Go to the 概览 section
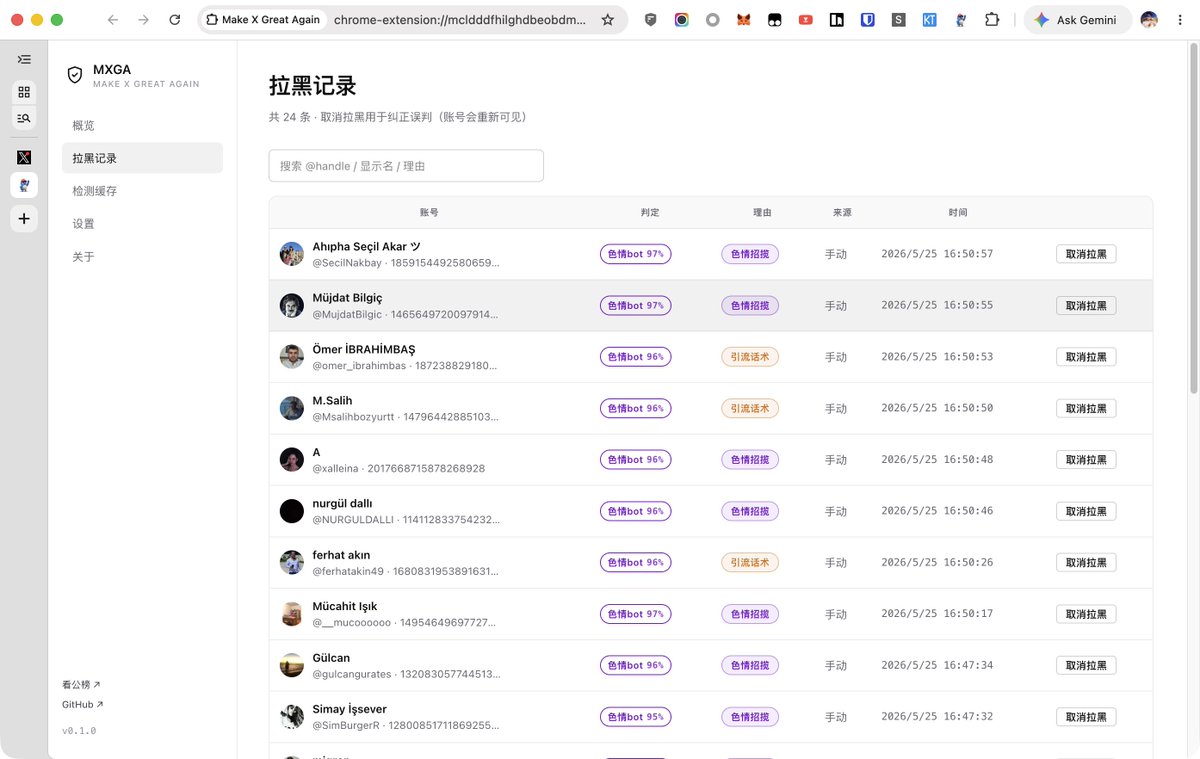 pos(142,125)
